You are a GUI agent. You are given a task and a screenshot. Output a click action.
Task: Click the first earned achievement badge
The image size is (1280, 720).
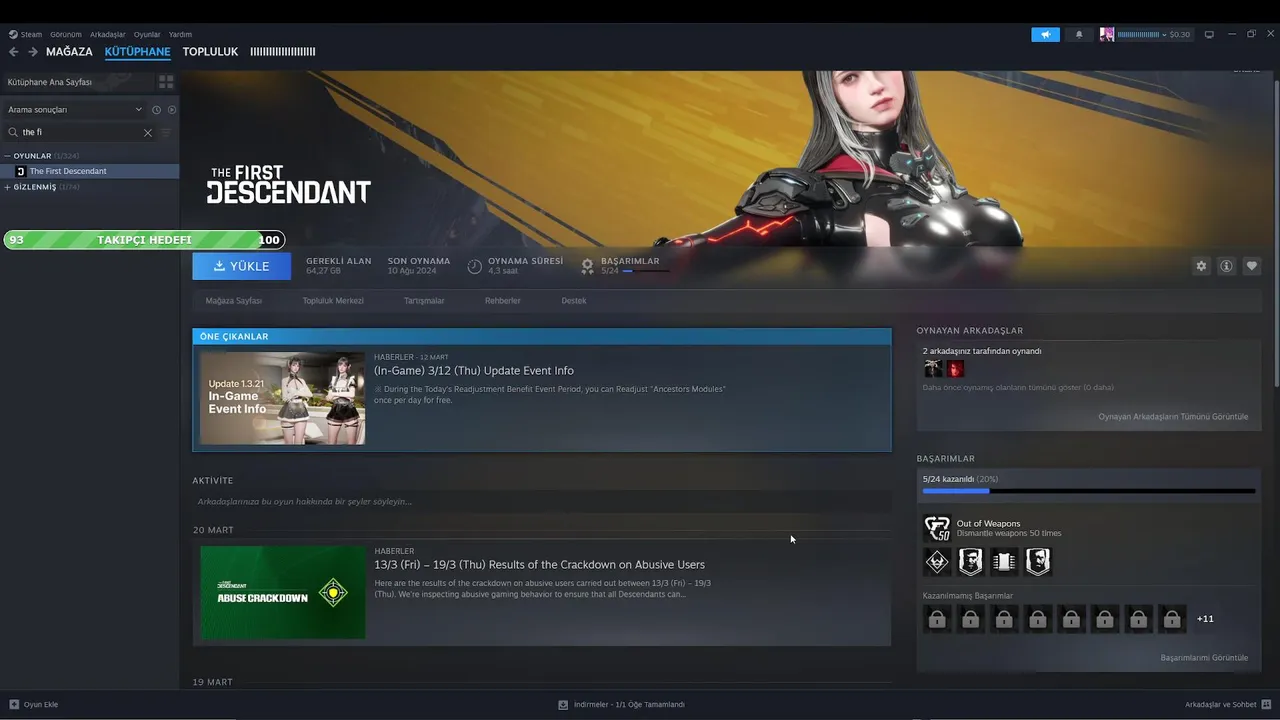tap(937, 562)
